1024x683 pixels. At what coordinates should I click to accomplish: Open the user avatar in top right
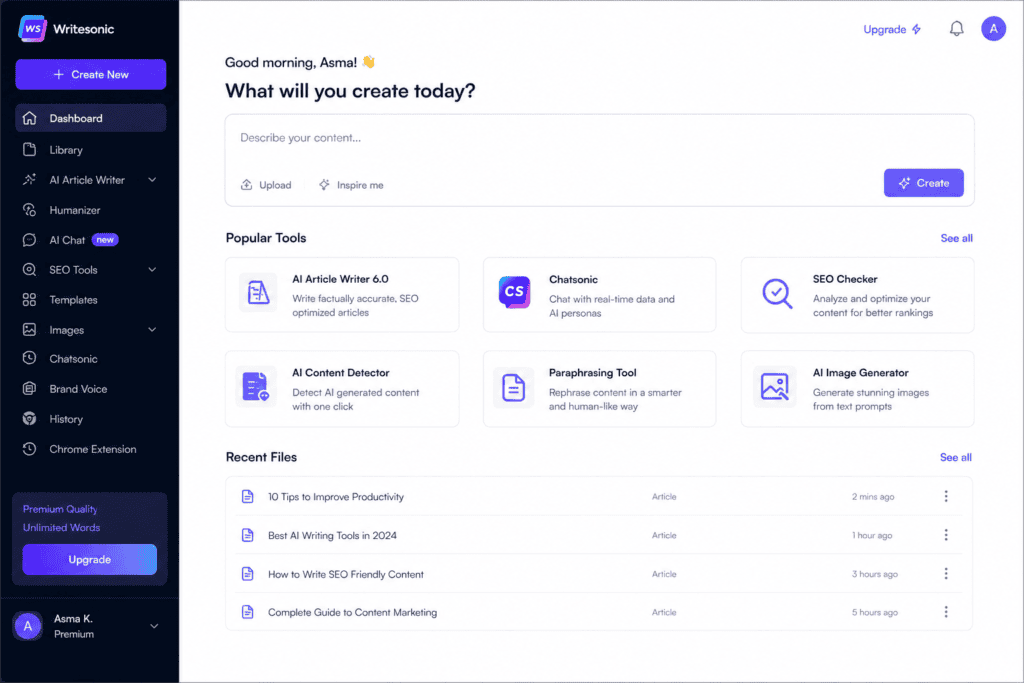[x=993, y=29]
